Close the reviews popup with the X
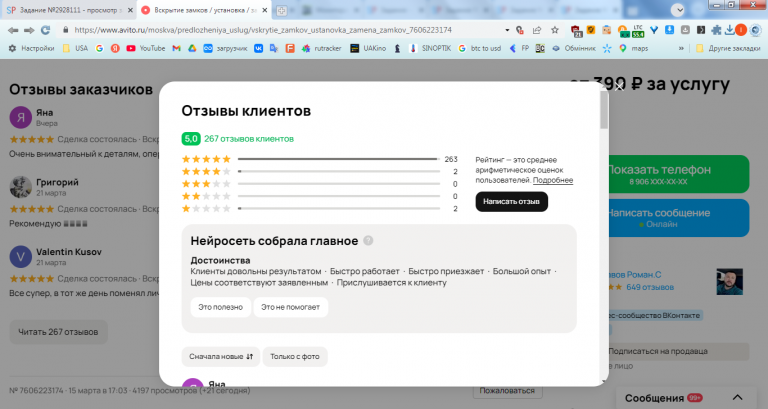The width and height of the screenshot is (768, 409). click(619, 87)
